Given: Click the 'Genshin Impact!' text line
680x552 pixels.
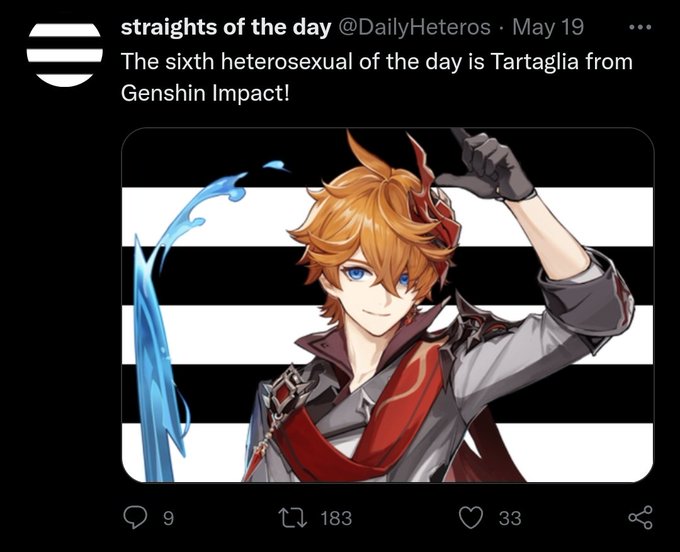Looking at the screenshot, I should coord(205,93).
